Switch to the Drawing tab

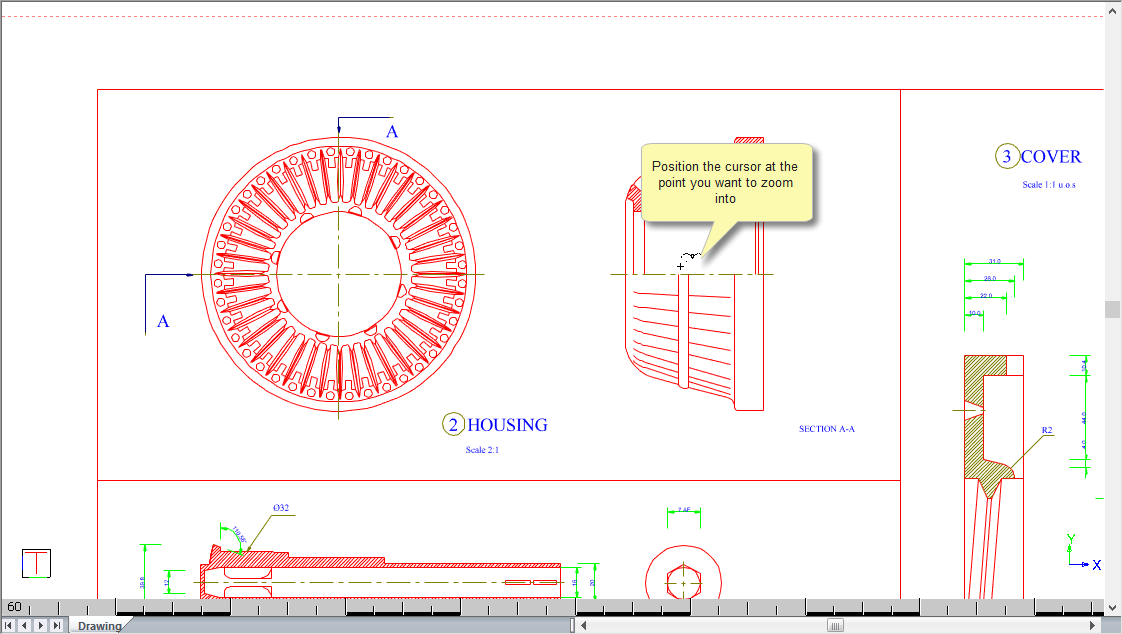pos(99,626)
